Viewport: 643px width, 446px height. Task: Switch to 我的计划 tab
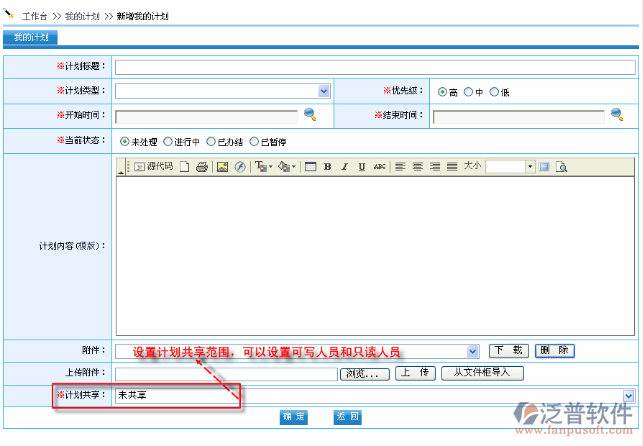pos(31,37)
